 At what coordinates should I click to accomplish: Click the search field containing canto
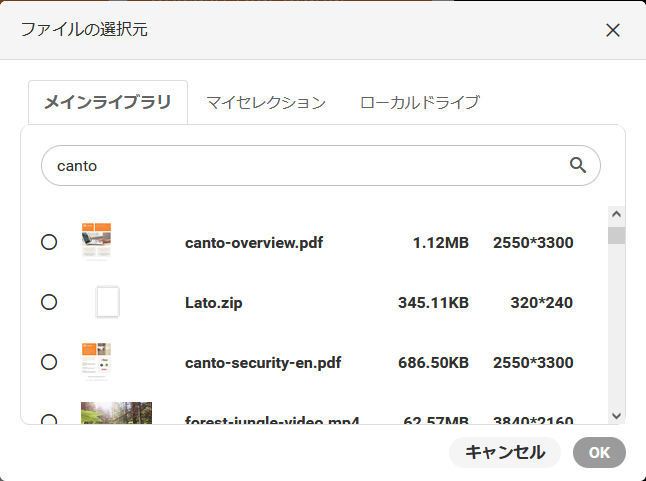coord(300,166)
